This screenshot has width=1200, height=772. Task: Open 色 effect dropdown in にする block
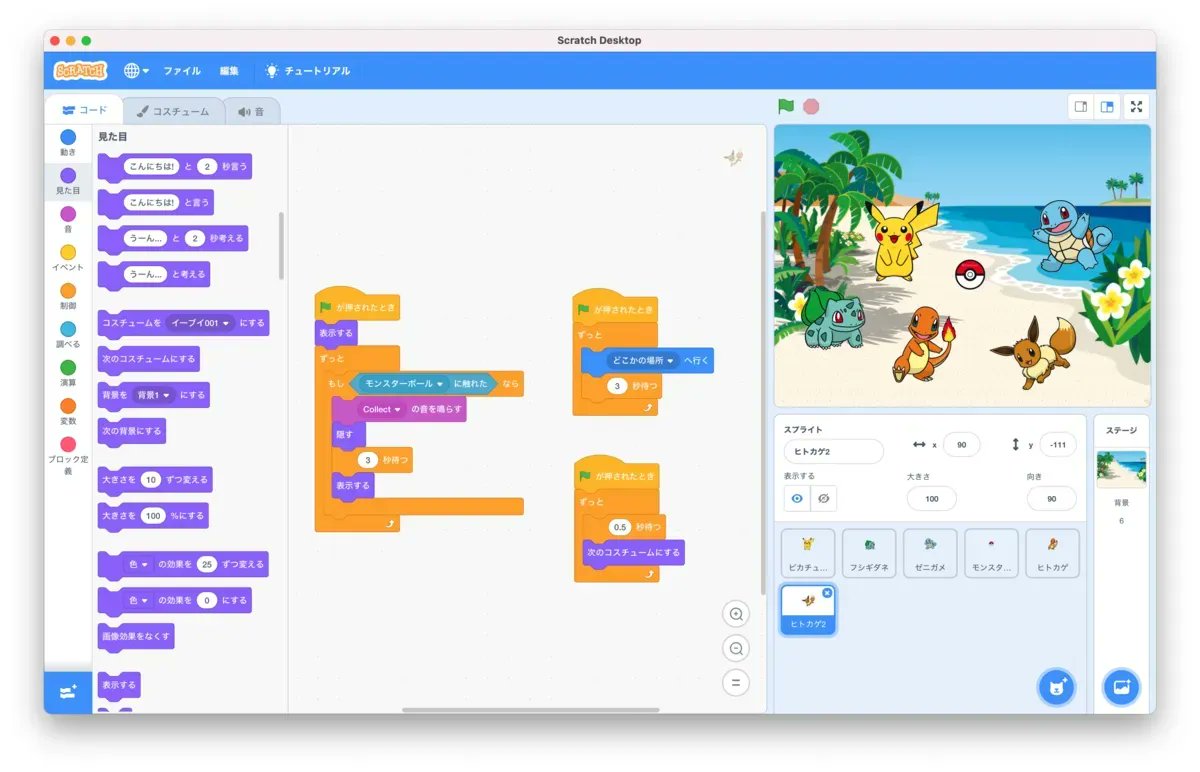click(139, 600)
